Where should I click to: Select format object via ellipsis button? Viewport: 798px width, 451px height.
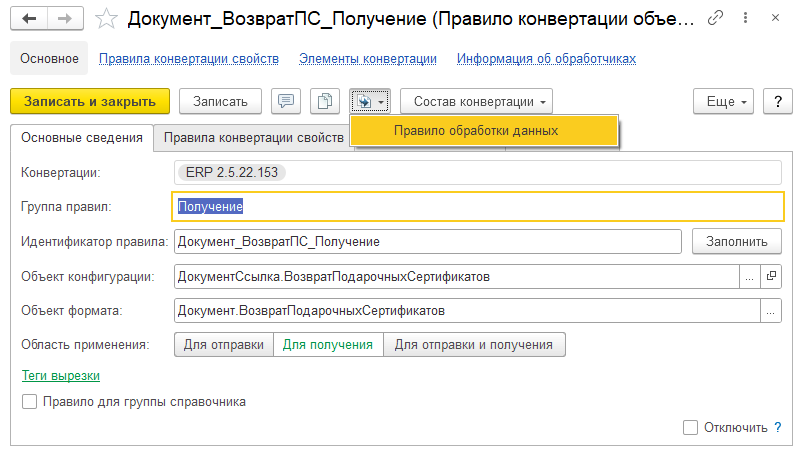point(771,311)
